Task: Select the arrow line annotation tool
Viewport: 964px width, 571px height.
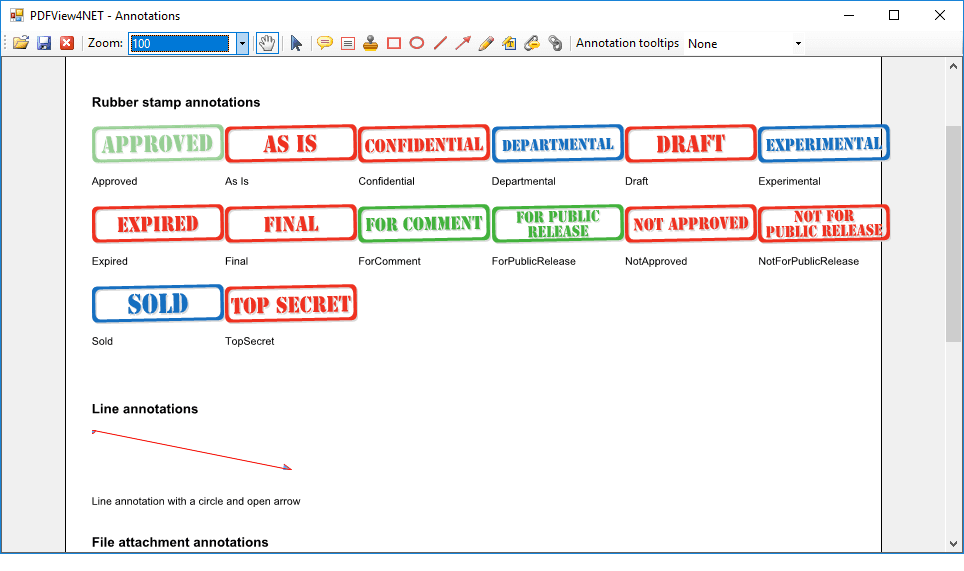Action: [463, 43]
